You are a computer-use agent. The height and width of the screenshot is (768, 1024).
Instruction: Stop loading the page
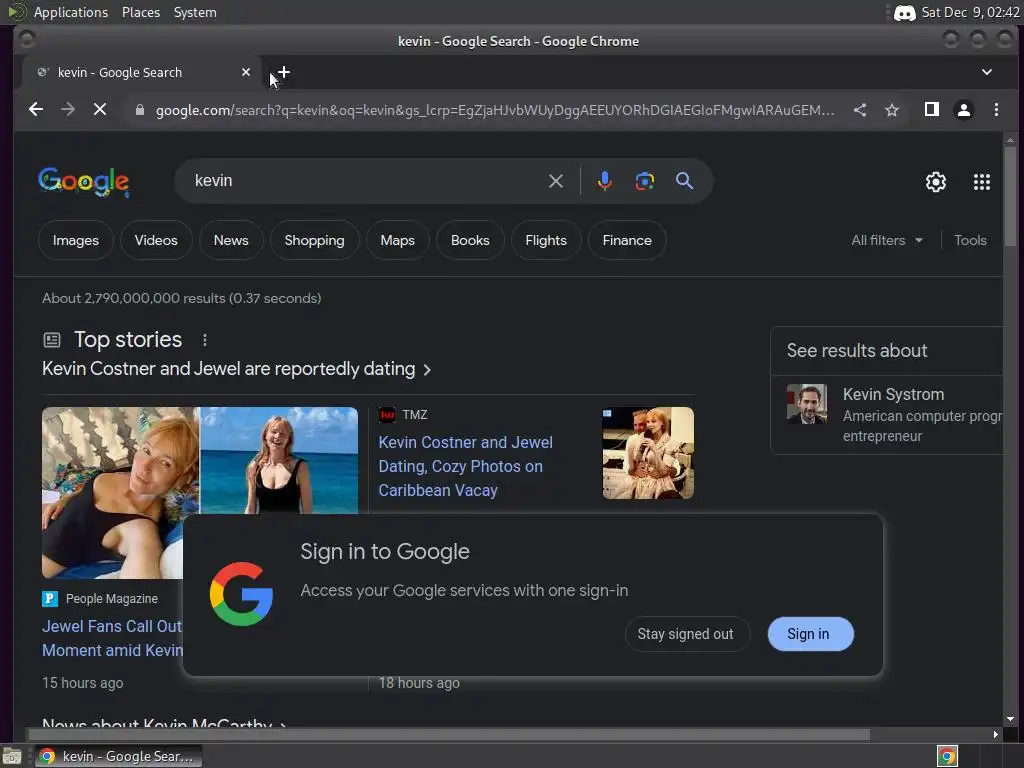[100, 110]
